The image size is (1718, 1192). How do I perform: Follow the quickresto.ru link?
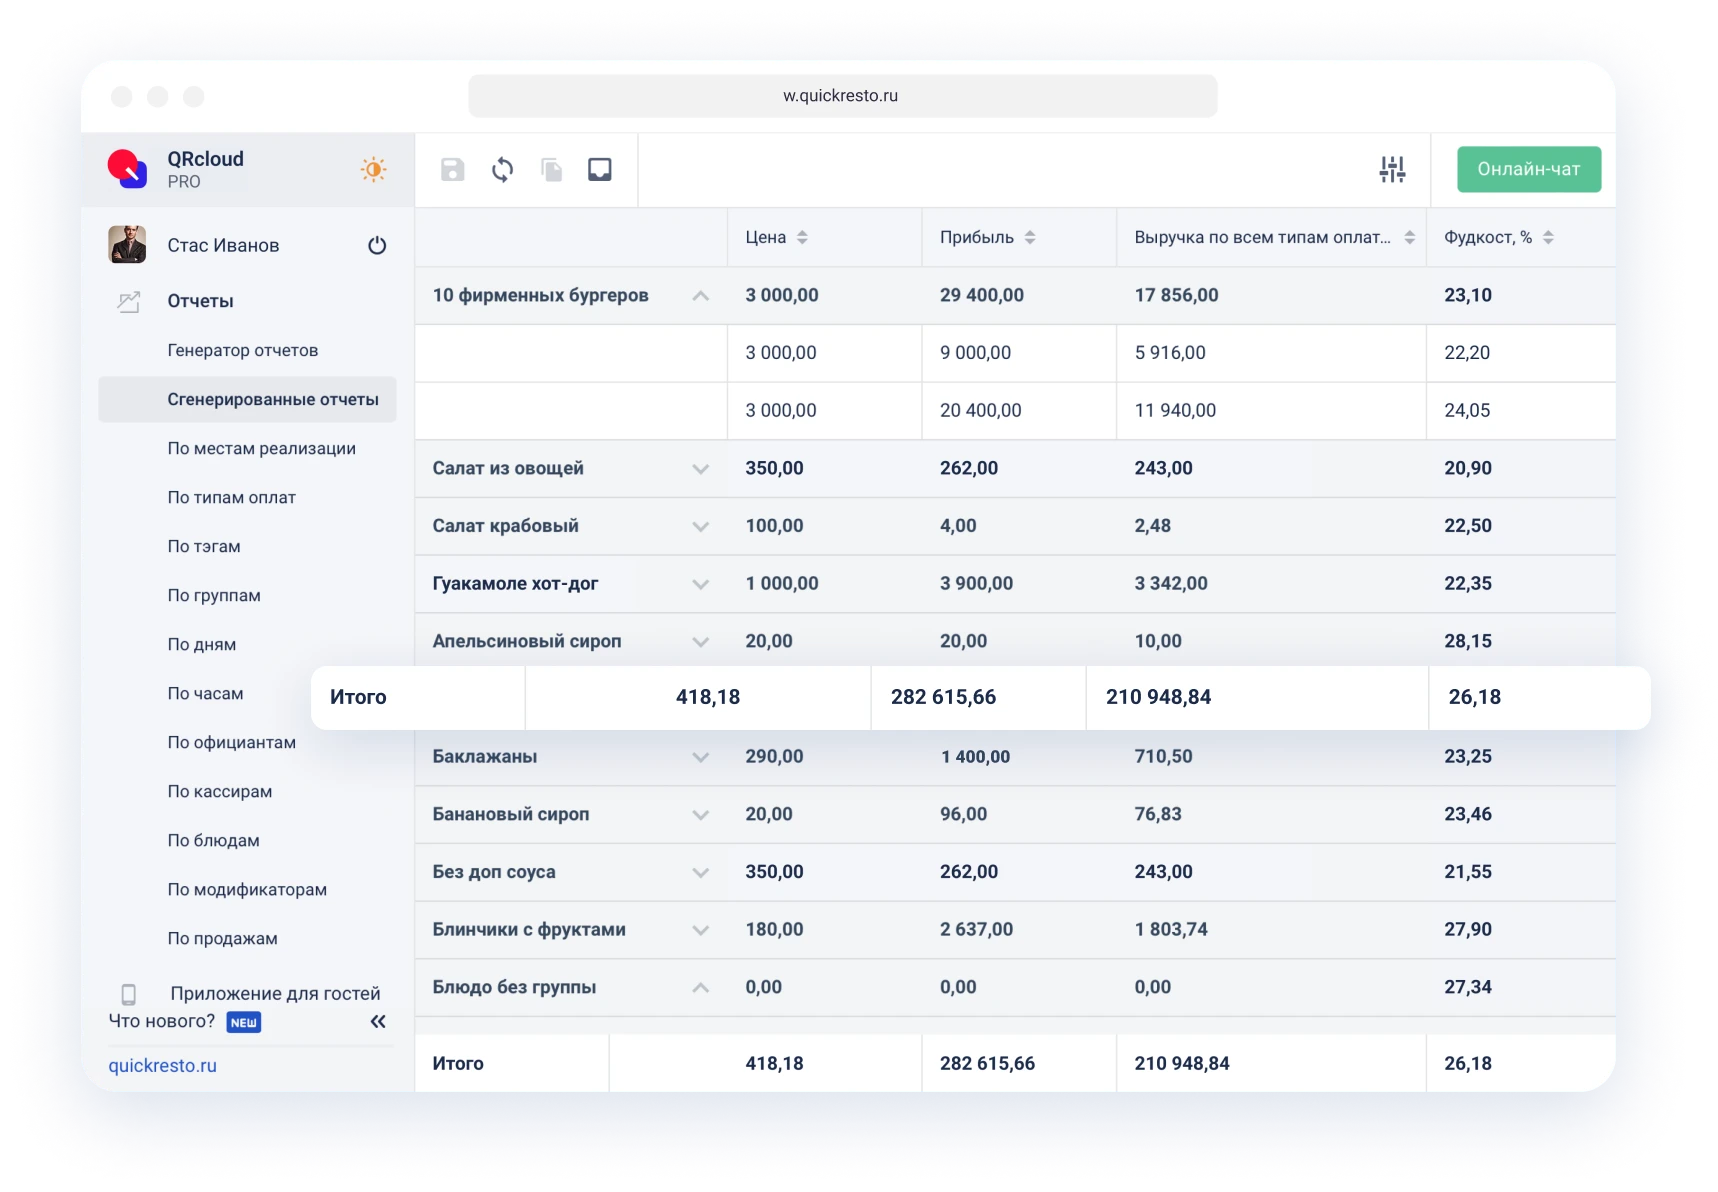pos(163,1065)
